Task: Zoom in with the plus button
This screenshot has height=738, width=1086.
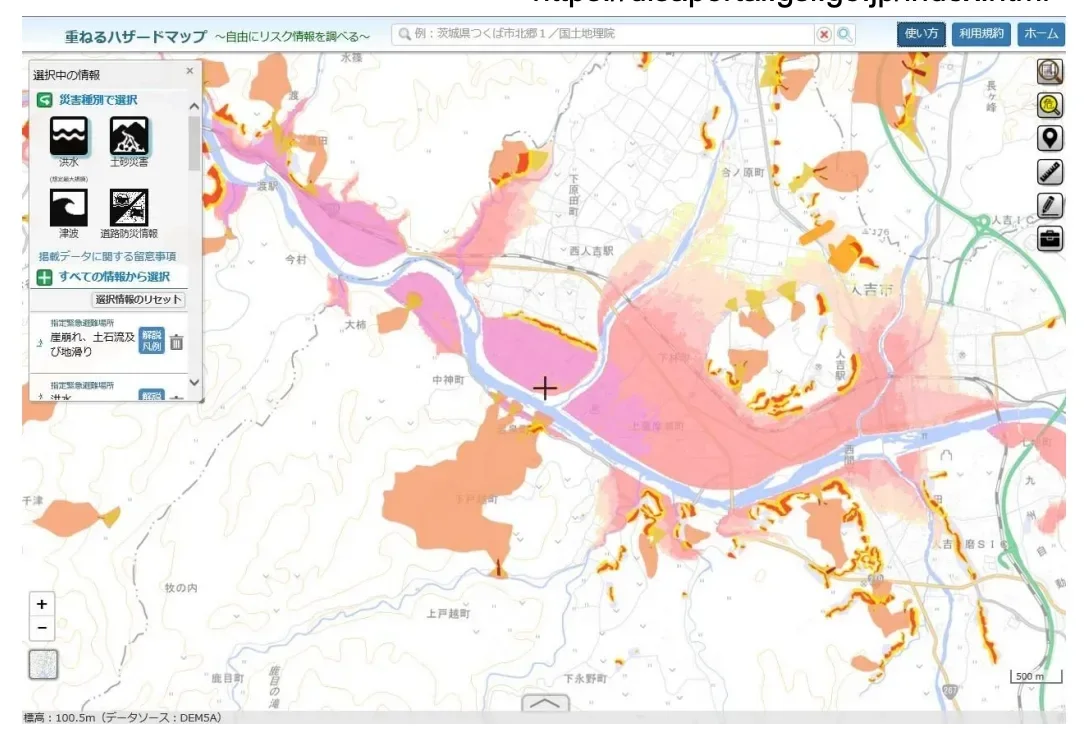Action: (42, 604)
